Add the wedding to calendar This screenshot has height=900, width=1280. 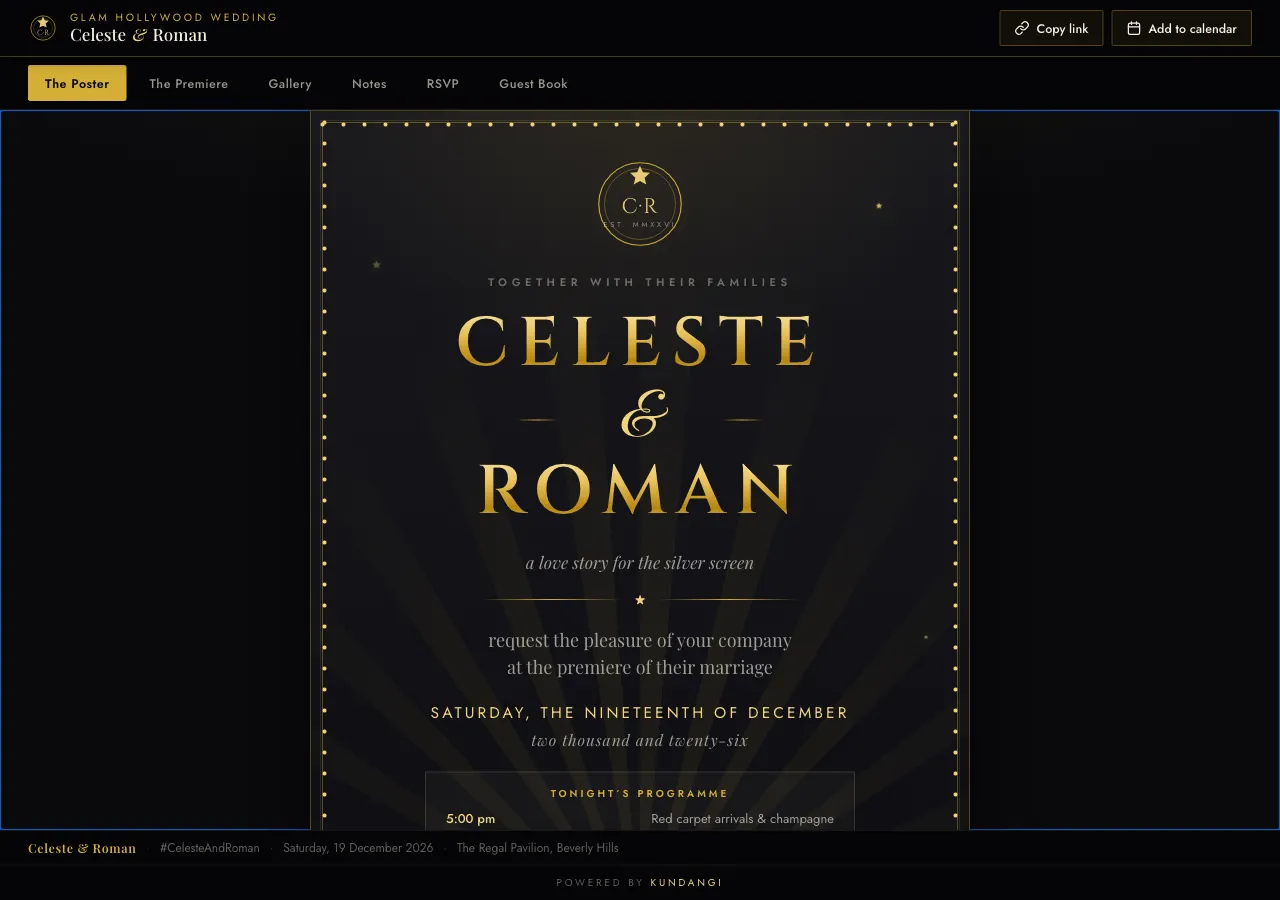pyautogui.click(x=1181, y=28)
